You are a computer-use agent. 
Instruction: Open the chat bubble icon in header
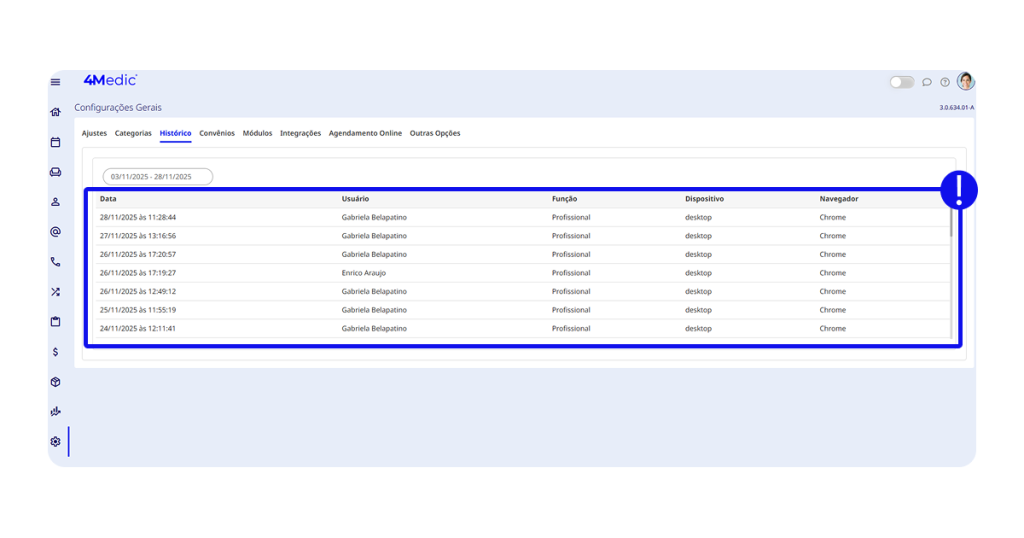tap(927, 82)
